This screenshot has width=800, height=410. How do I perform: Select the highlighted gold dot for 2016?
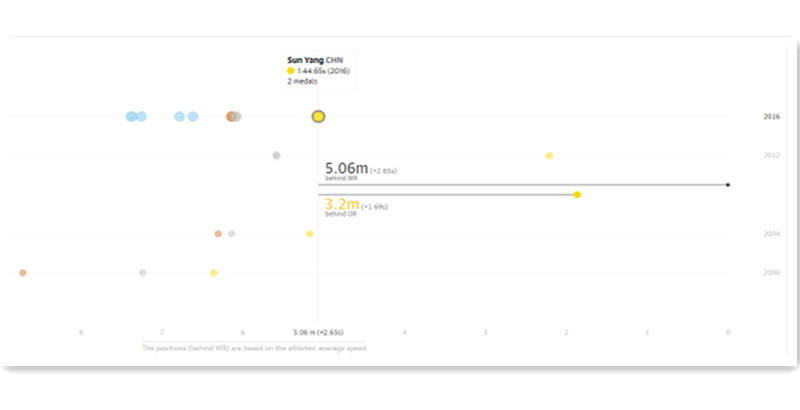(318, 117)
